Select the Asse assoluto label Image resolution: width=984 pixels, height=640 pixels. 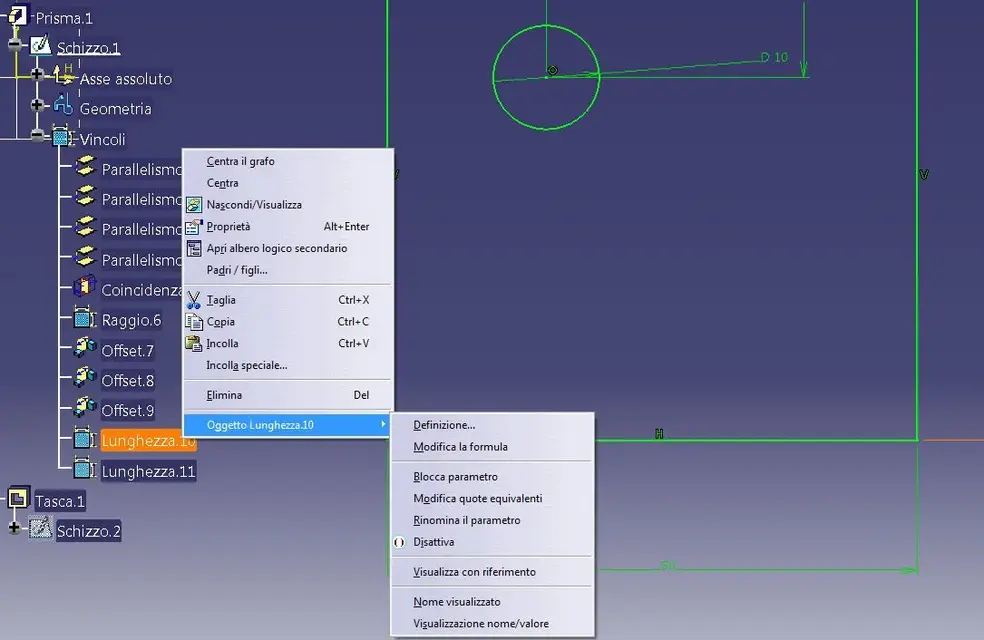(126, 79)
